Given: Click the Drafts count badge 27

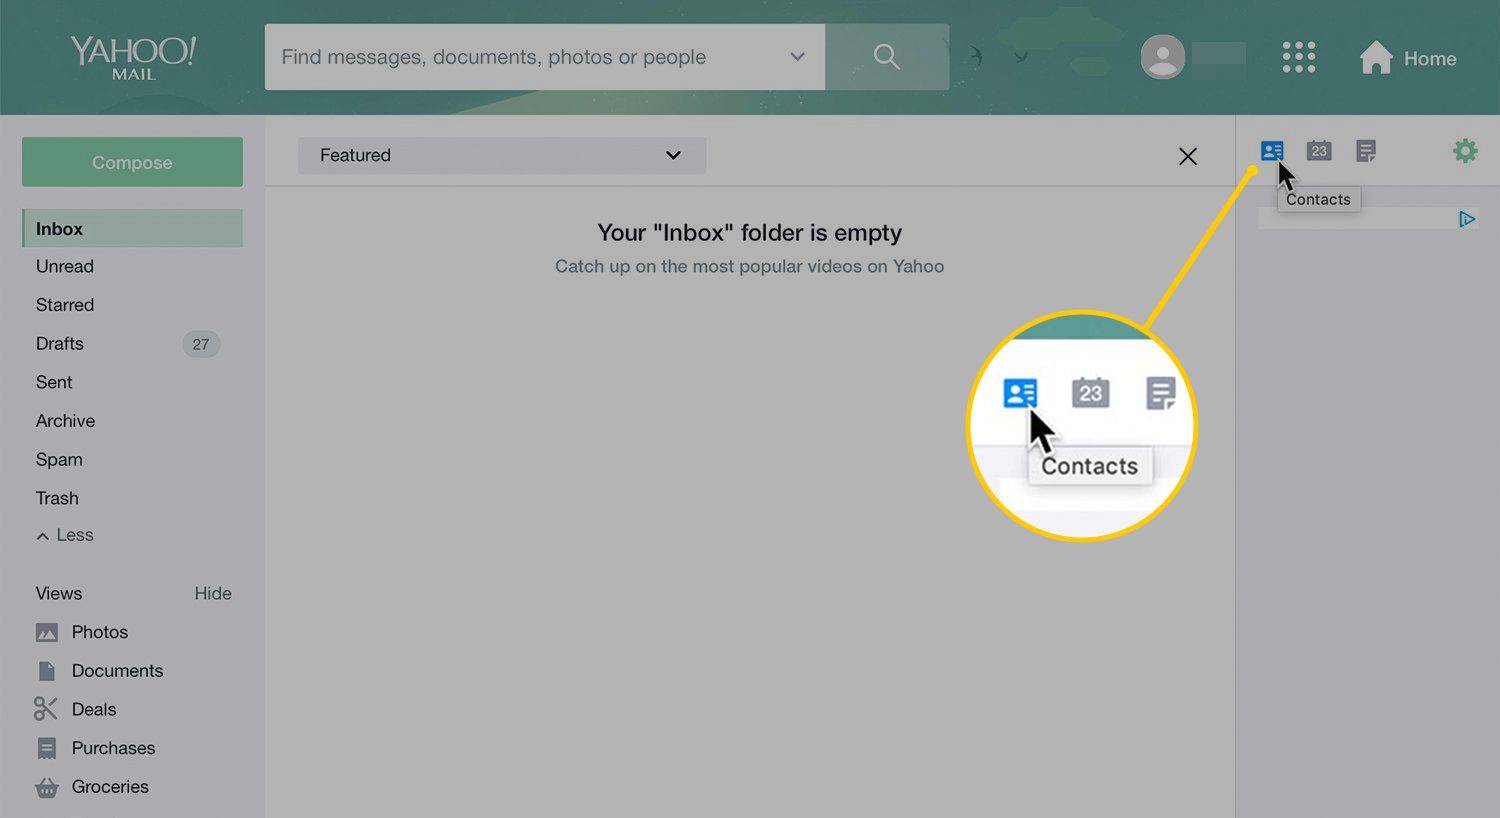Looking at the screenshot, I should click(x=201, y=344).
